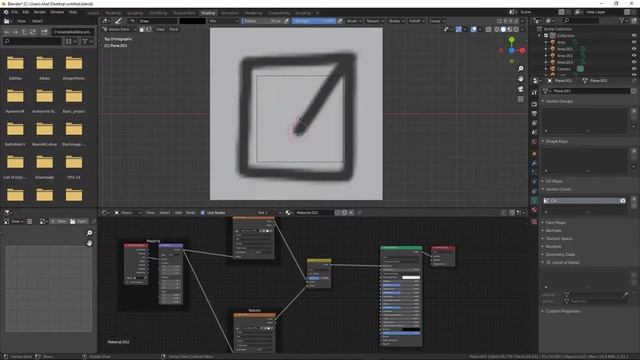
Task: Expand the UV Maps panel
Action: point(554,181)
